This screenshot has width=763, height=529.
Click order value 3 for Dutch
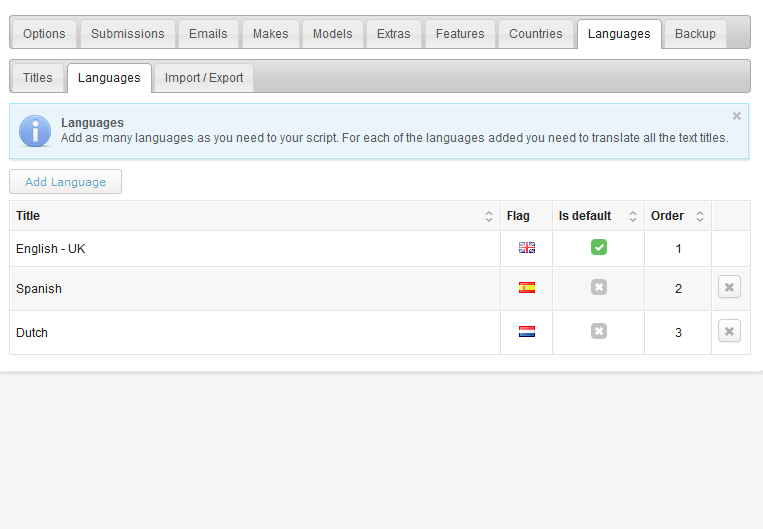click(x=678, y=332)
